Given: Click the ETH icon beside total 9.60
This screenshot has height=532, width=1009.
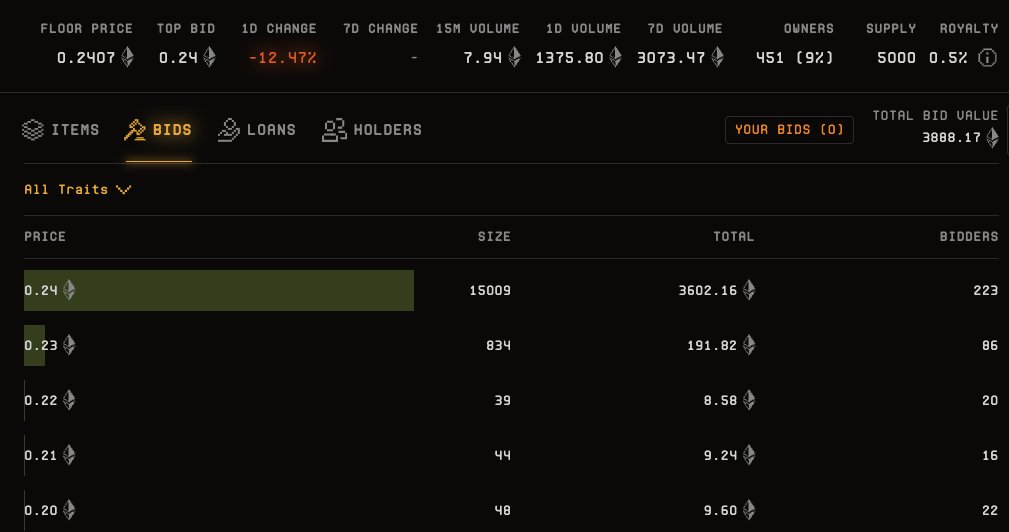Looking at the screenshot, I should (x=748, y=510).
